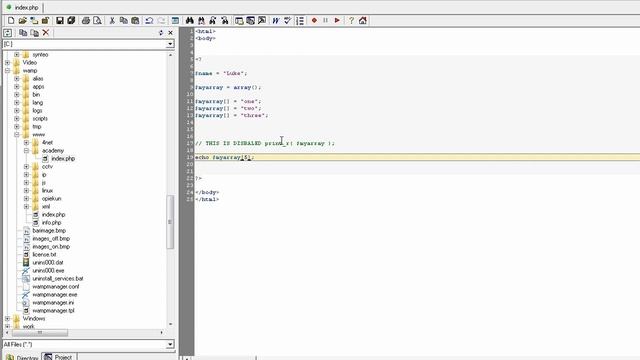This screenshot has height=360, width=640.
Task: Open Print Preview from toolbar
Action: (x=98, y=20)
